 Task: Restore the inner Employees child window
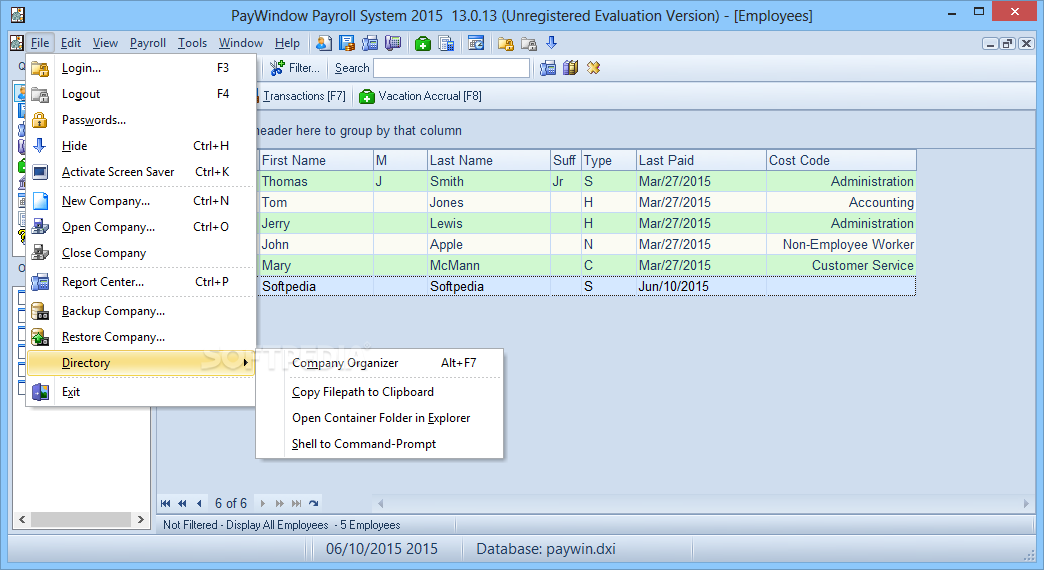coord(1008,44)
